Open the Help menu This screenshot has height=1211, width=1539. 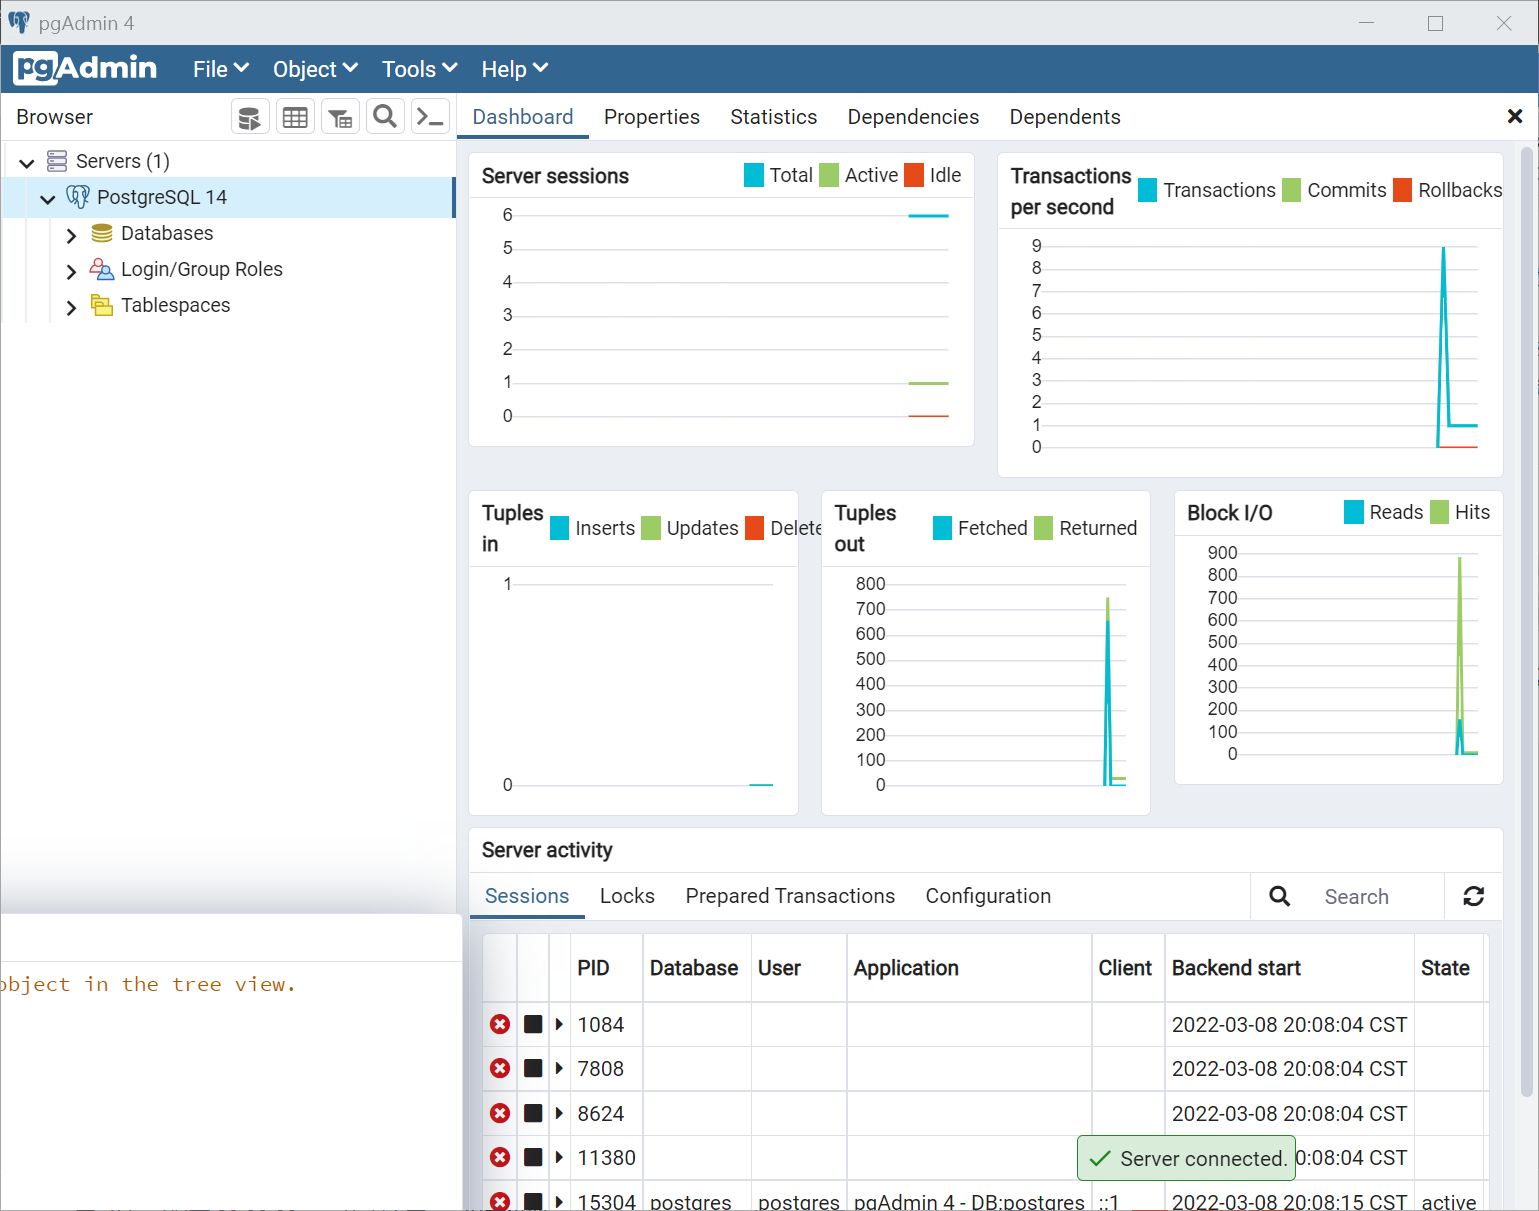tap(514, 69)
